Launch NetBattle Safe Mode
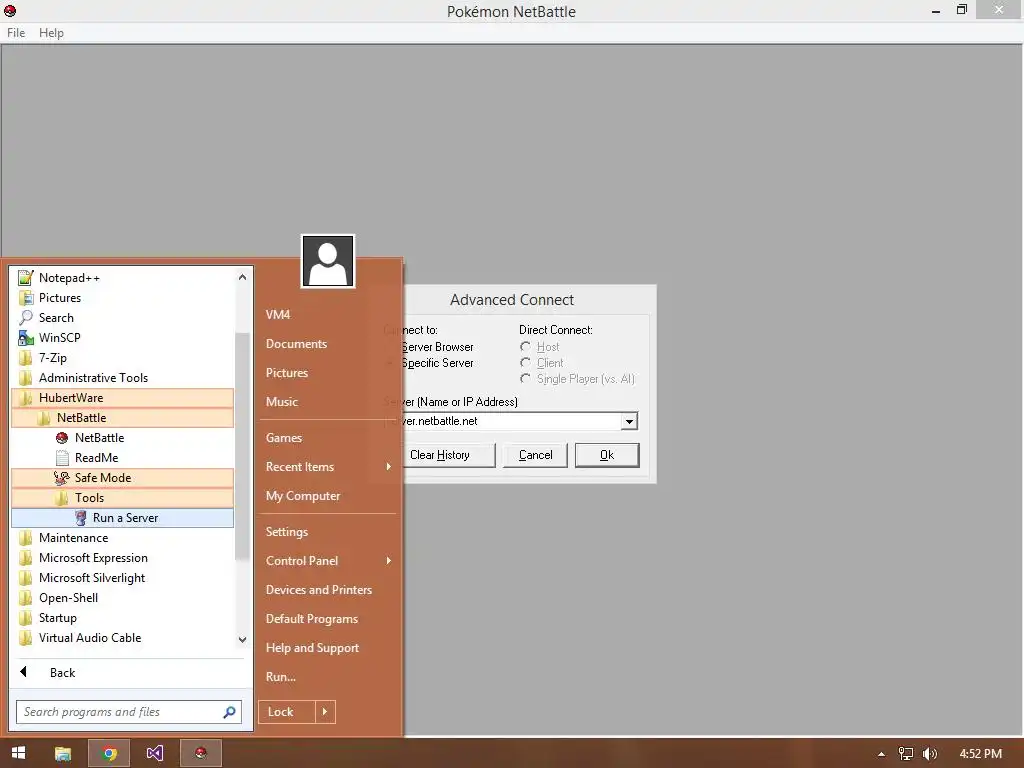The width and height of the screenshot is (1024, 768). click(x=122, y=478)
